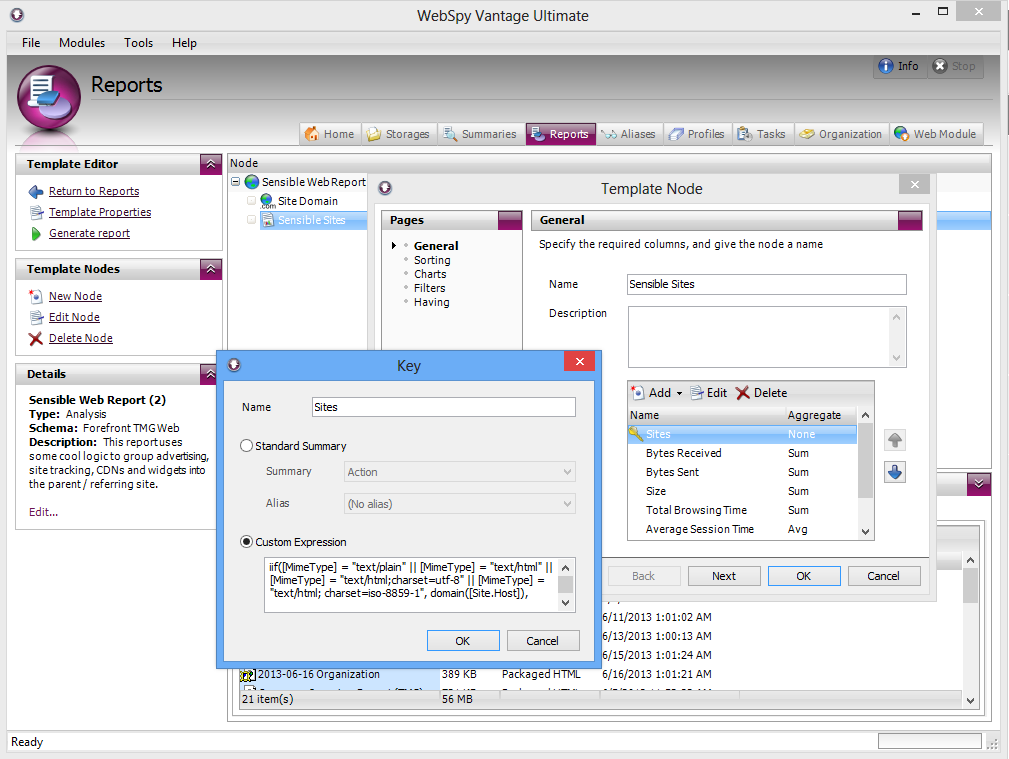Click the Key dialog Name field
Viewport: 1009px width, 759px height.
pos(443,407)
